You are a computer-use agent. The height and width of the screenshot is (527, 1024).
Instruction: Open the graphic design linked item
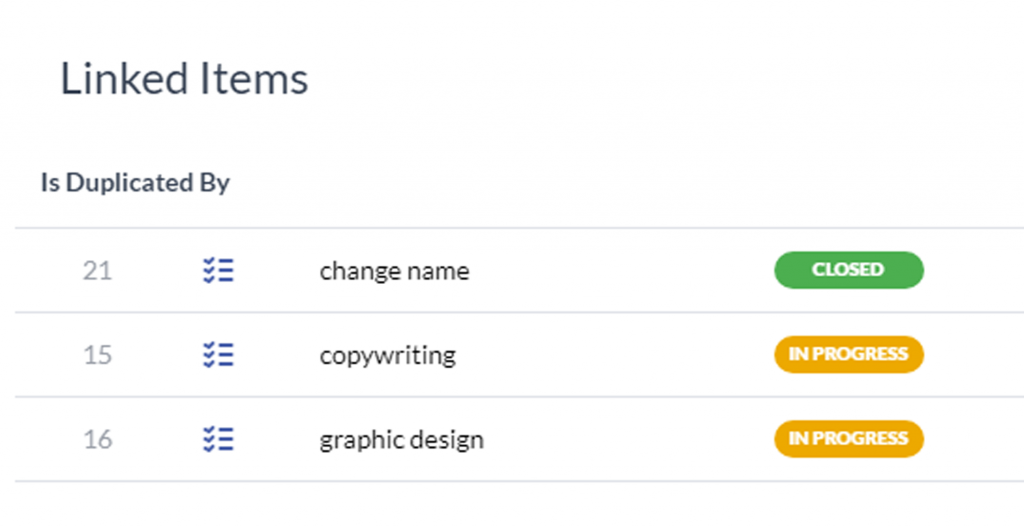tap(401, 439)
